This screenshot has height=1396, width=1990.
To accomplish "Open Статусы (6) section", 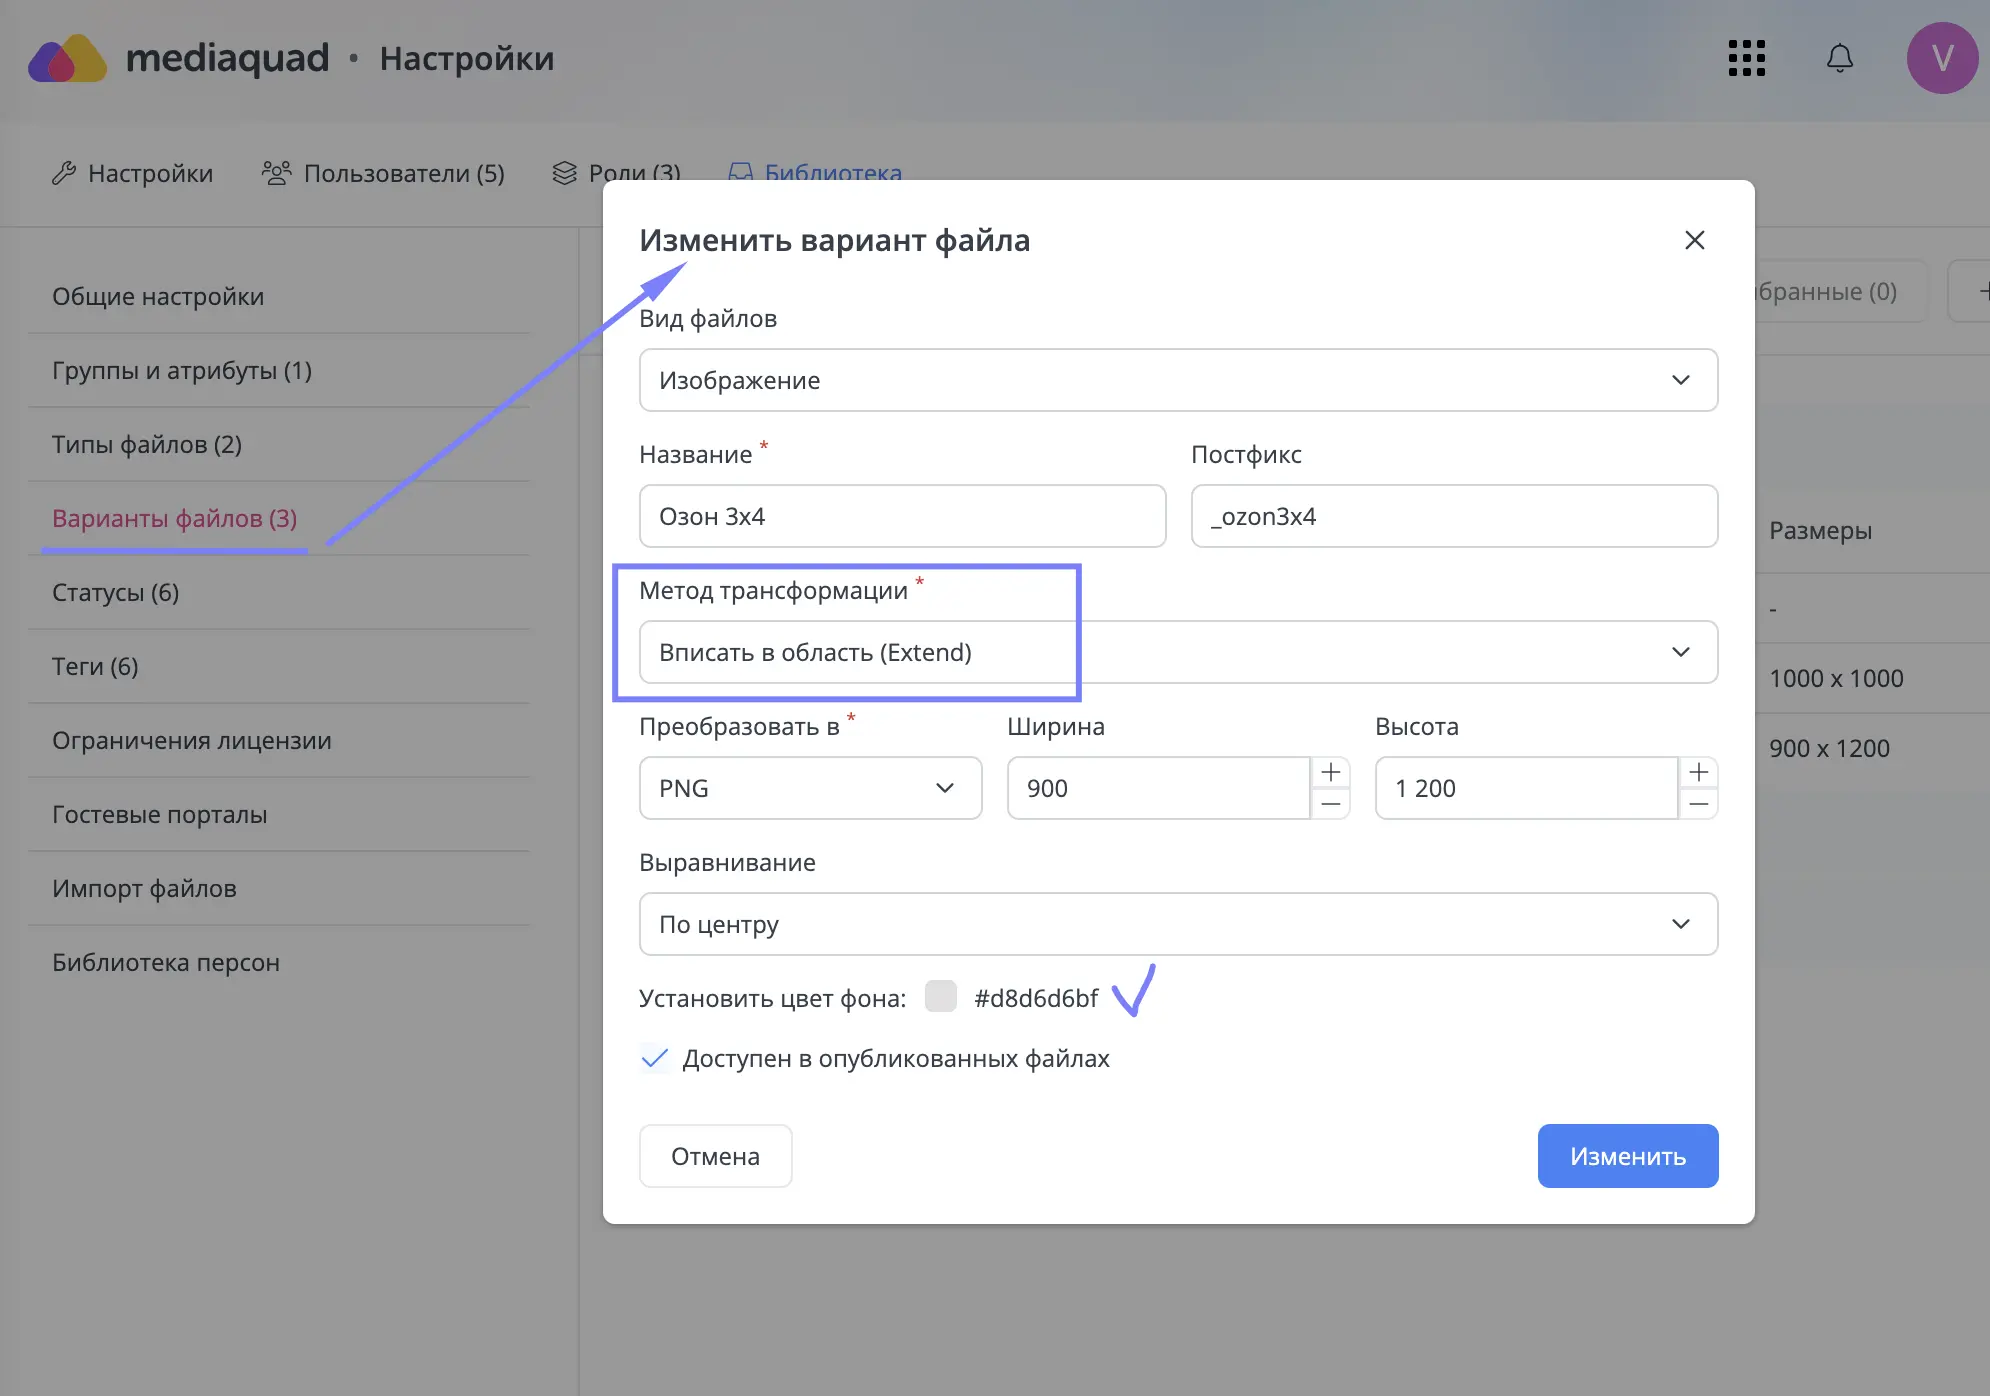I will 279,592.
